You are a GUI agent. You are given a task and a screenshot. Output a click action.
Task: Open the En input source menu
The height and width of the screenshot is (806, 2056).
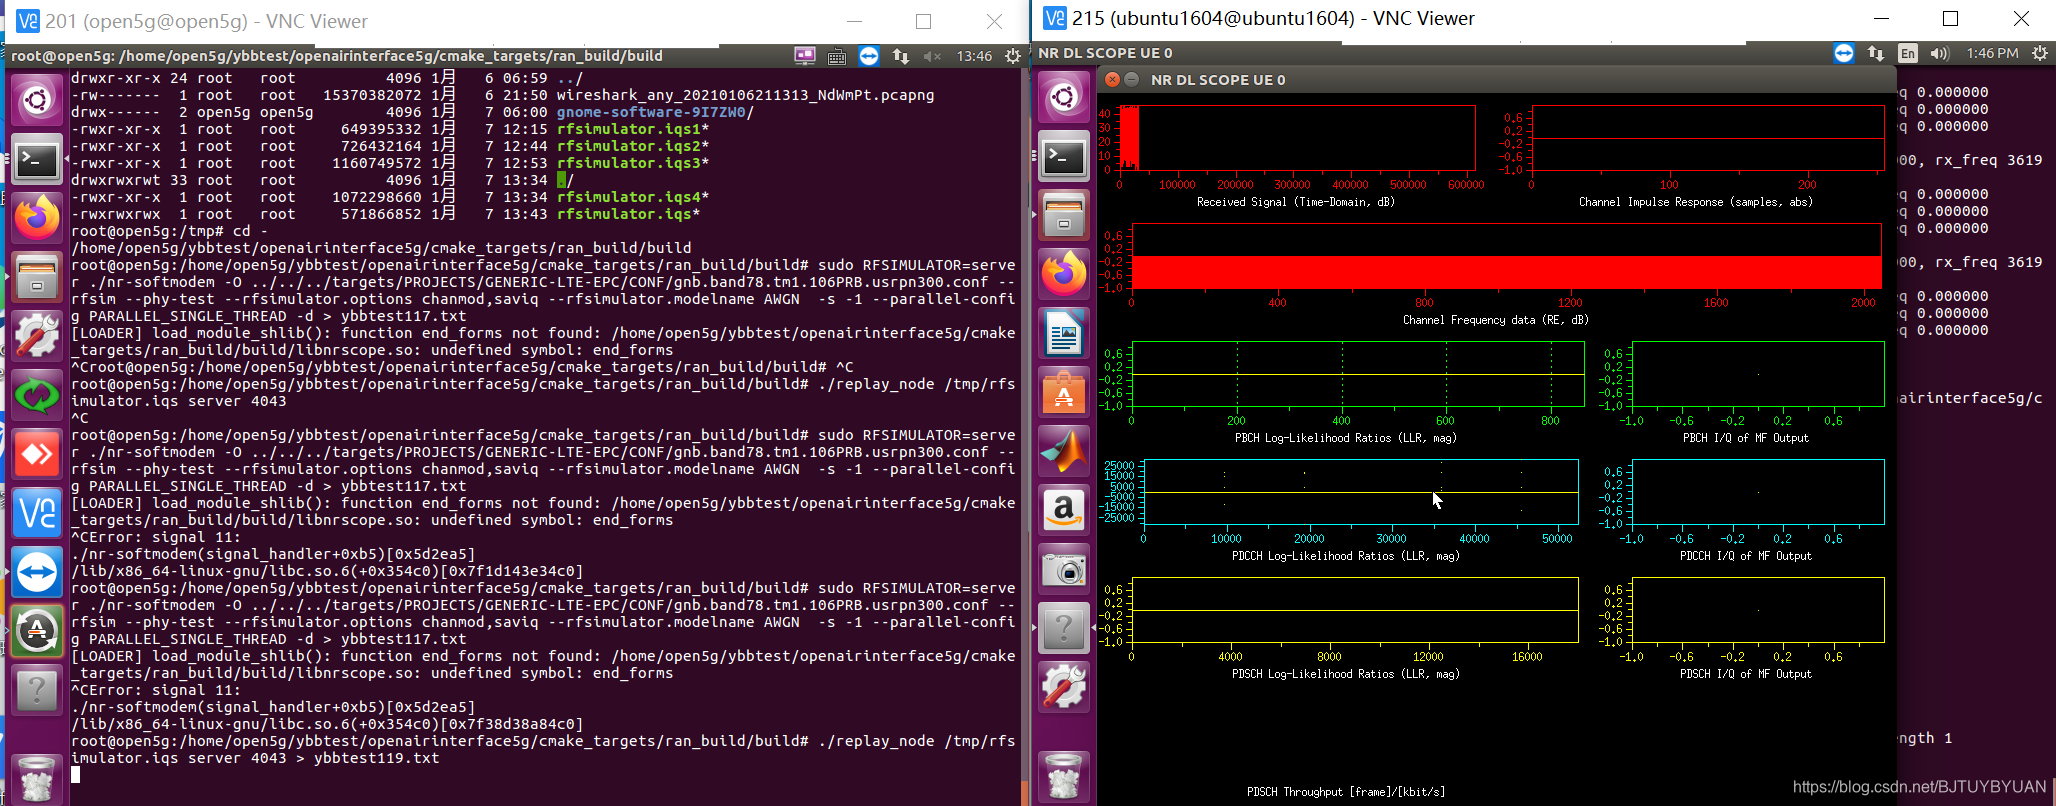point(1908,53)
